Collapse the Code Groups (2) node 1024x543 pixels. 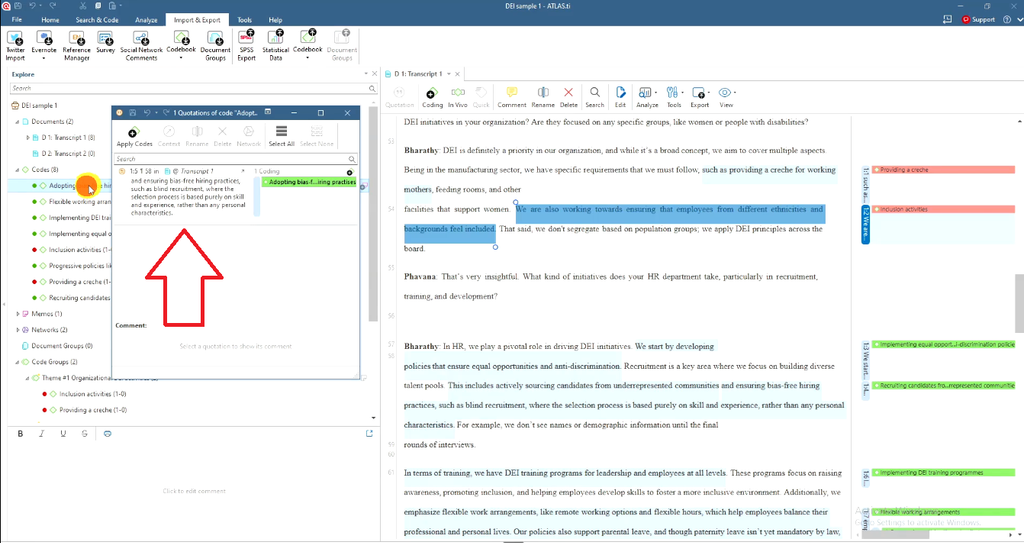pos(18,362)
